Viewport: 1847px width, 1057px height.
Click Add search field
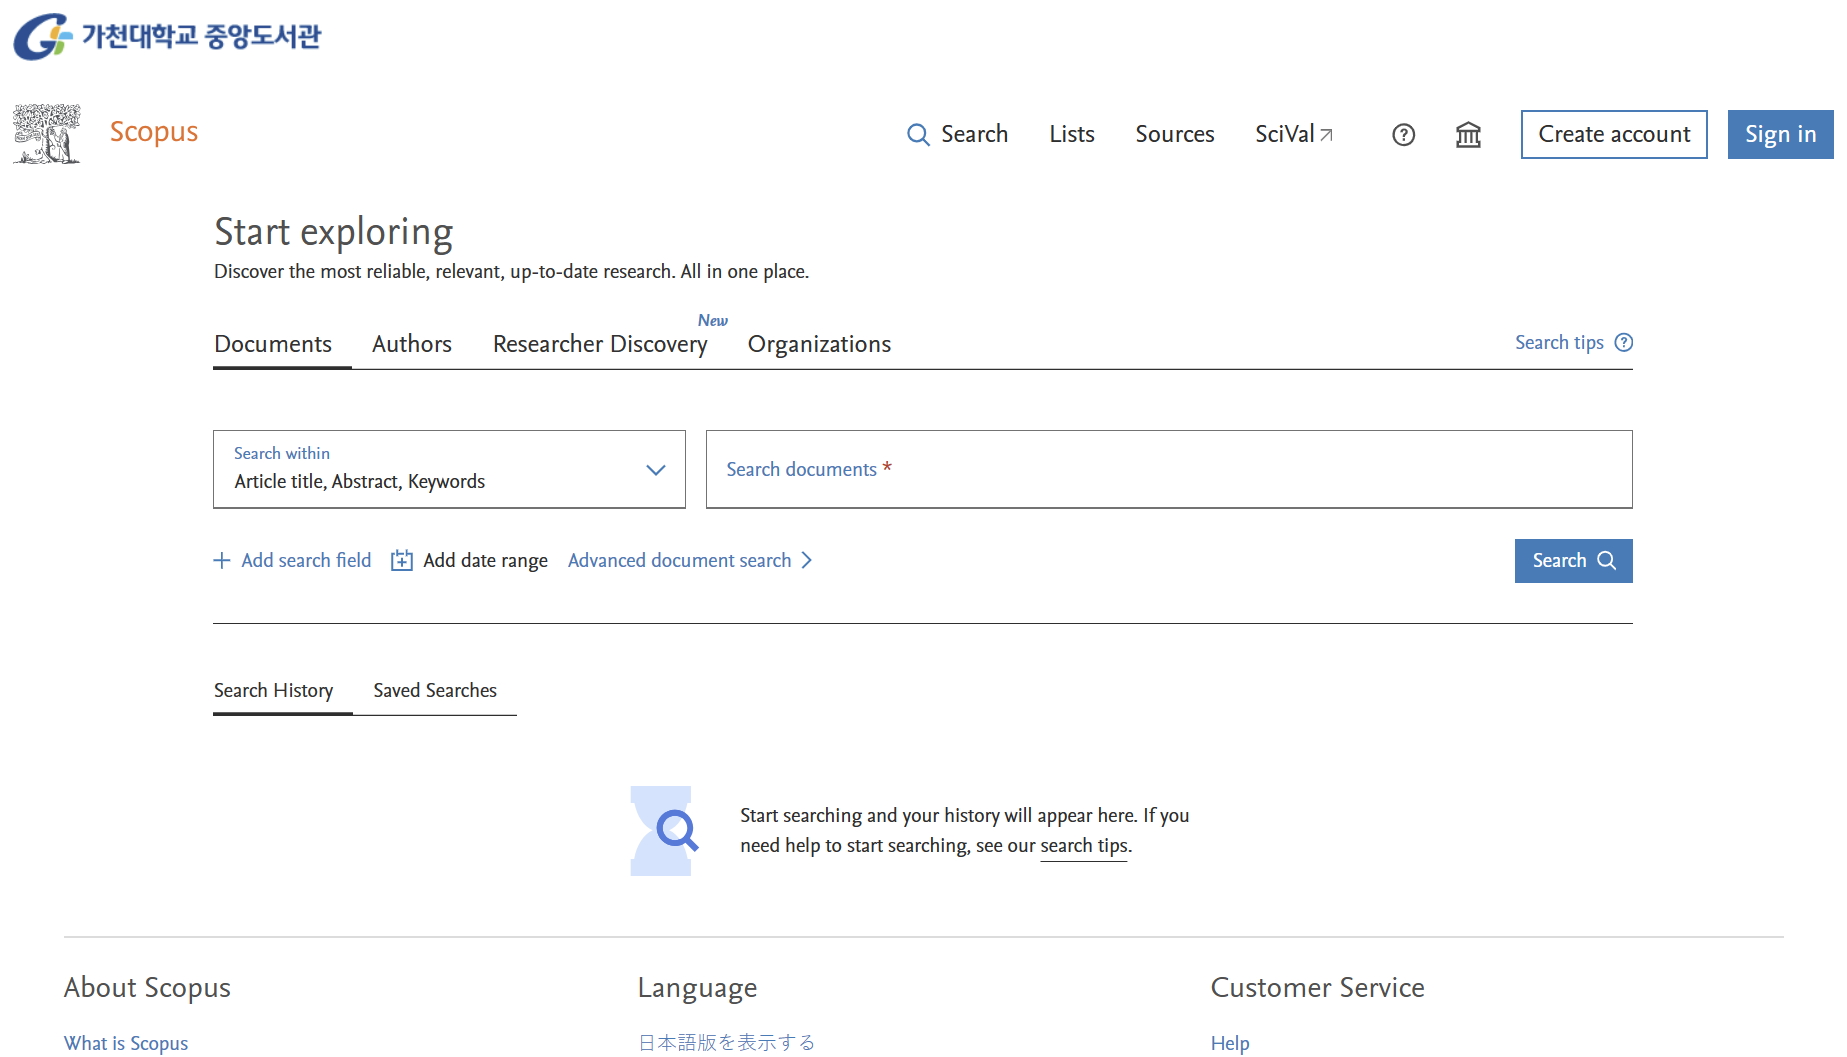click(292, 560)
